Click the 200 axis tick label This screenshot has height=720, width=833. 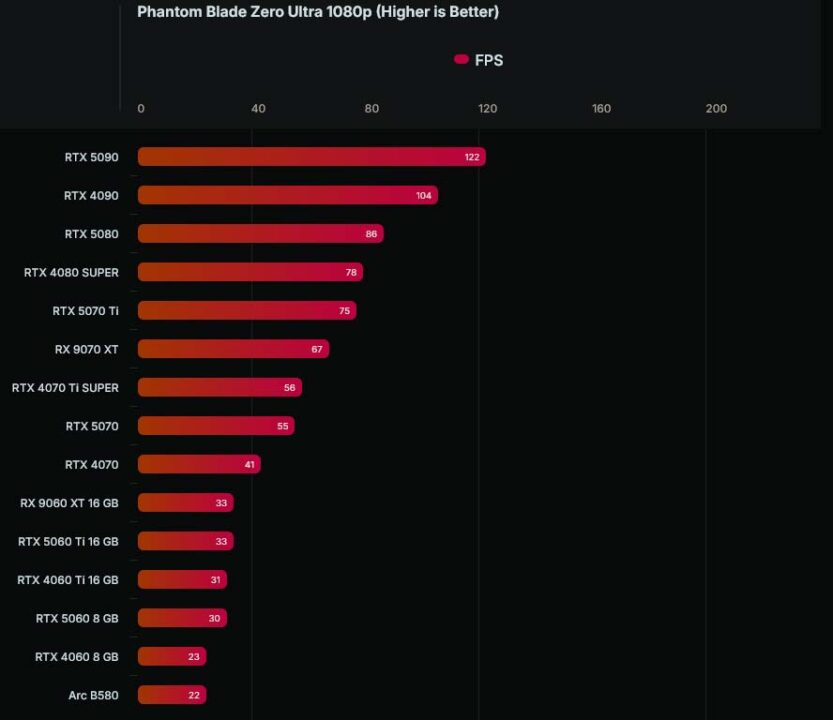(716, 108)
